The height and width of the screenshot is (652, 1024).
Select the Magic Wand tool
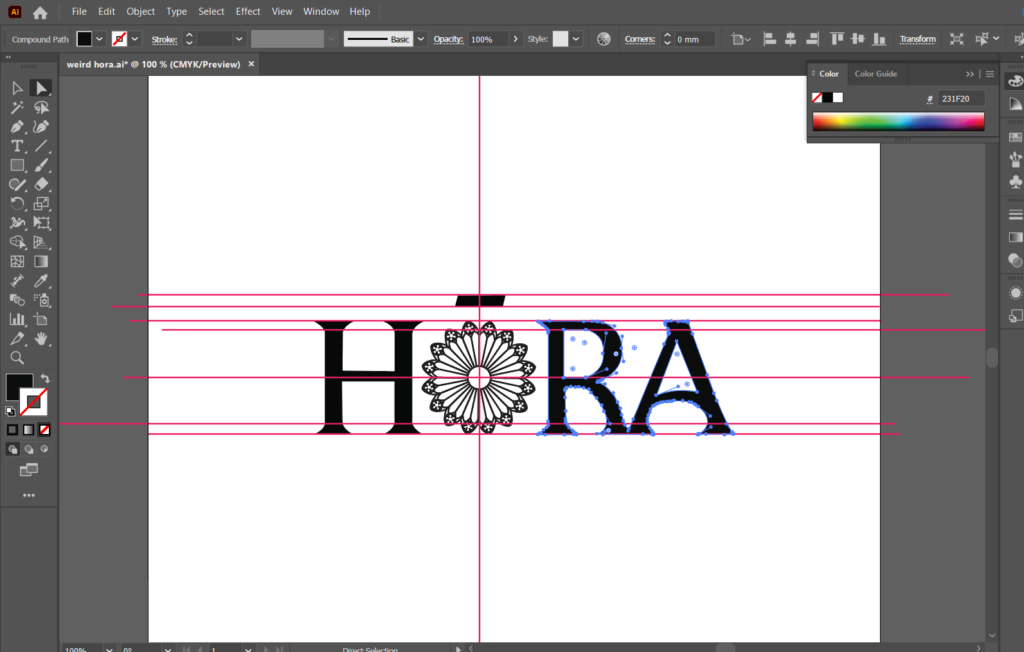coord(17,108)
